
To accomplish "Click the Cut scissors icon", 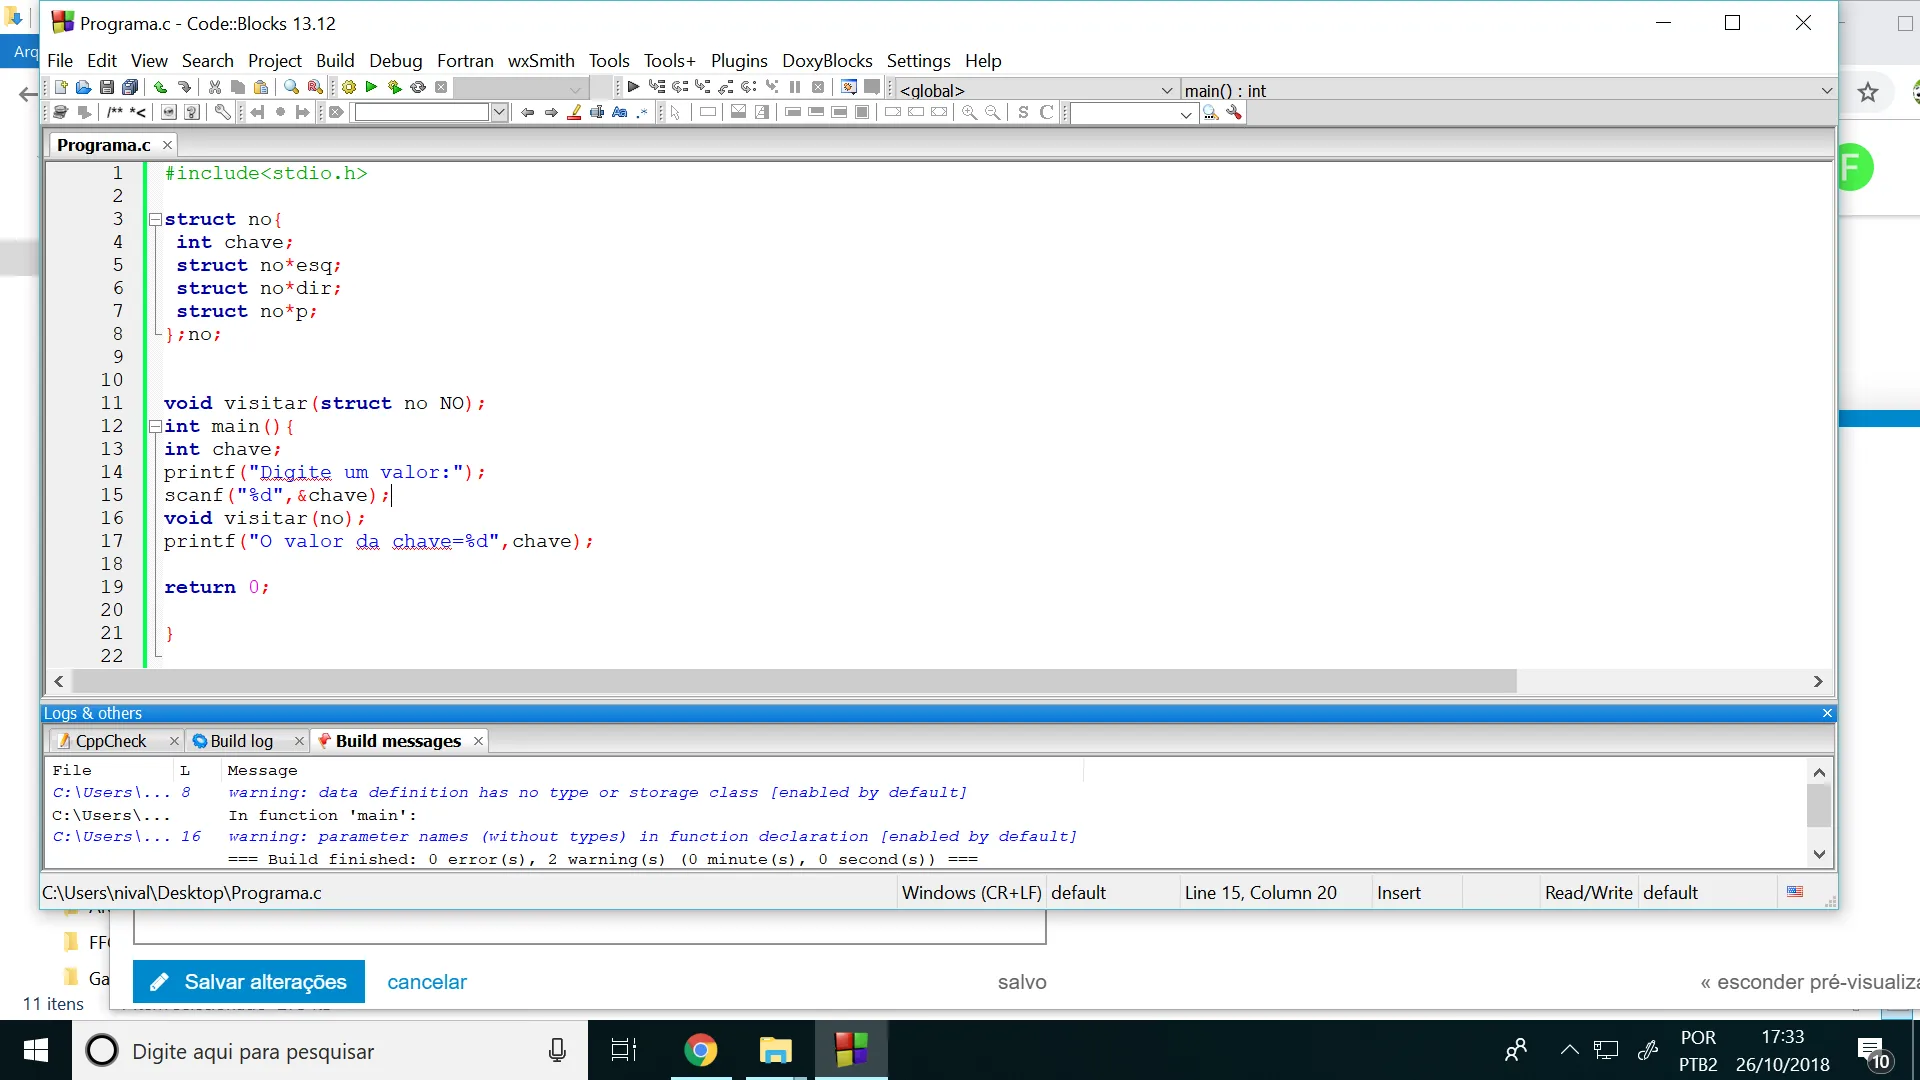I will pos(214,87).
